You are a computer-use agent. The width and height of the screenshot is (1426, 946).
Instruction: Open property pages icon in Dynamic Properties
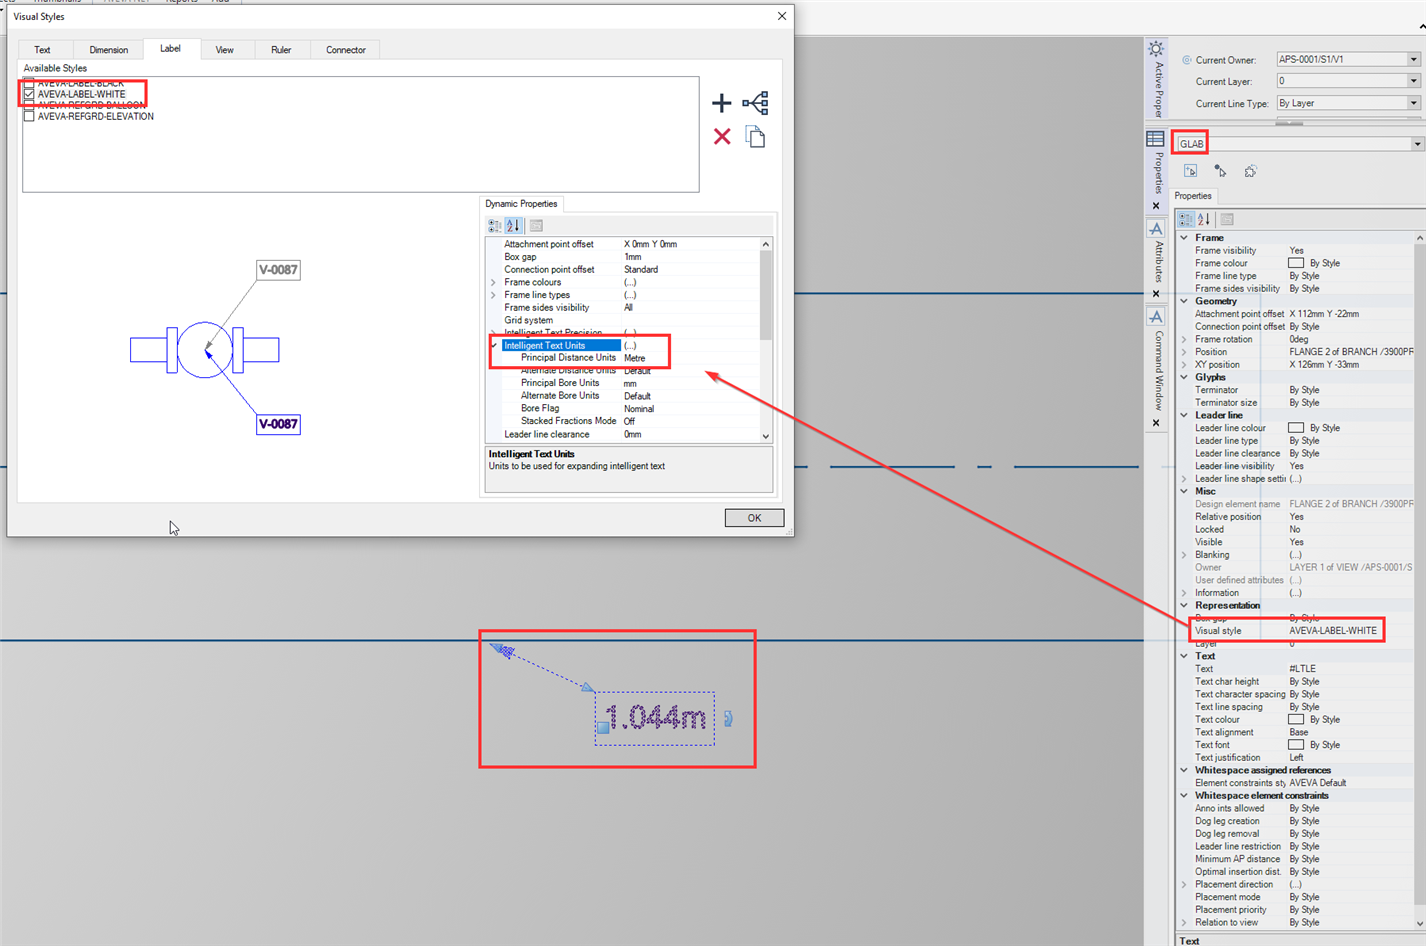(x=536, y=226)
